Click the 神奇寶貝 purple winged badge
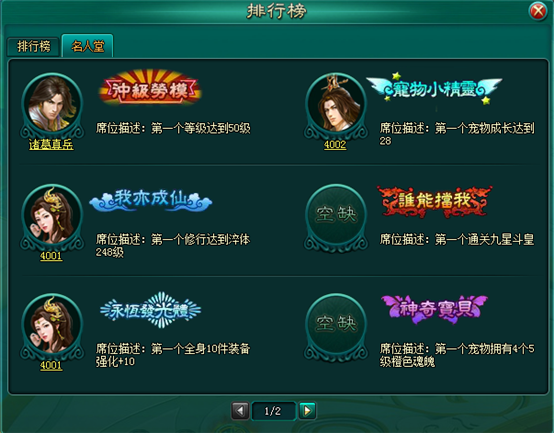The height and width of the screenshot is (433, 554). (x=434, y=309)
